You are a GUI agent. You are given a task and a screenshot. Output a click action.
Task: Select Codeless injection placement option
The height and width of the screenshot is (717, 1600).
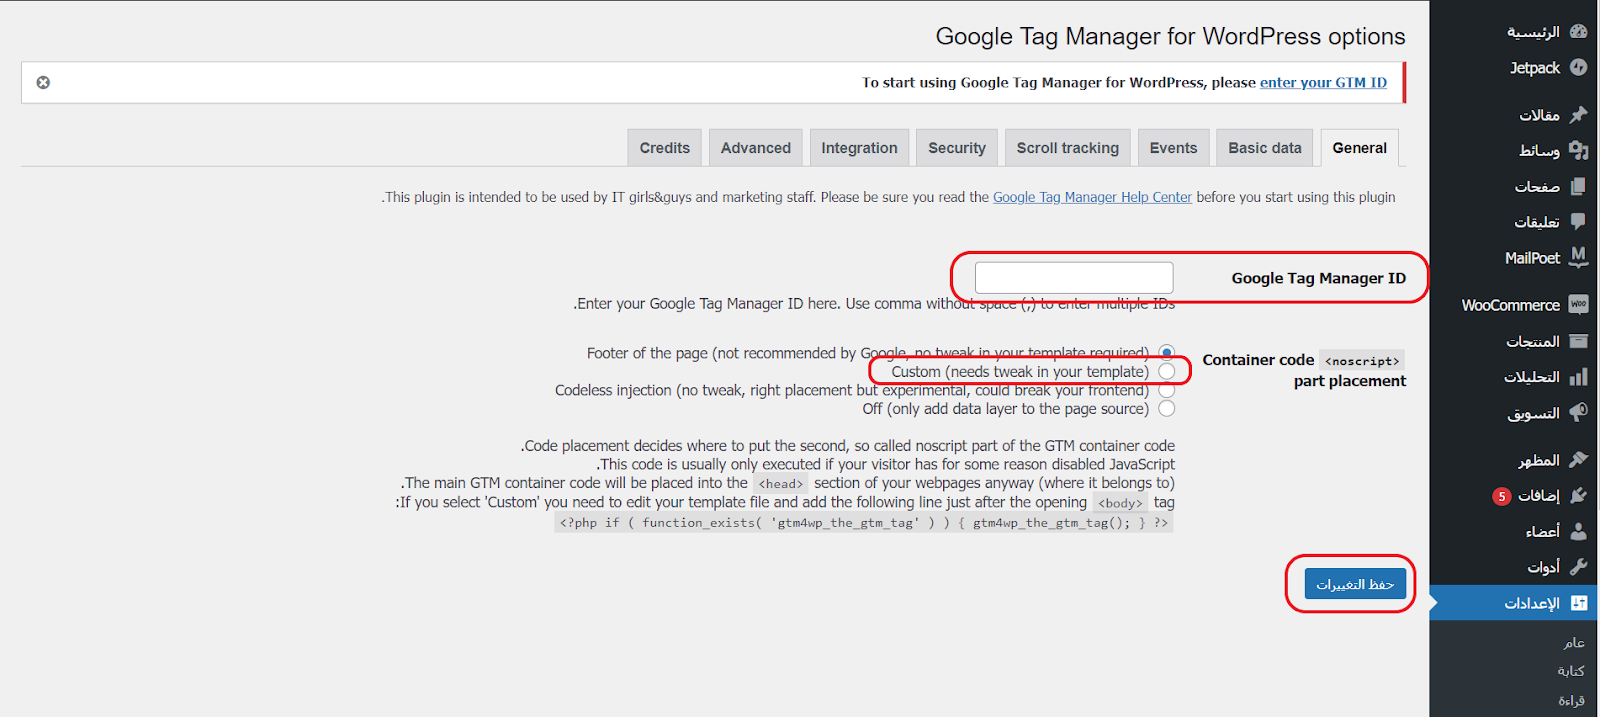(1166, 390)
